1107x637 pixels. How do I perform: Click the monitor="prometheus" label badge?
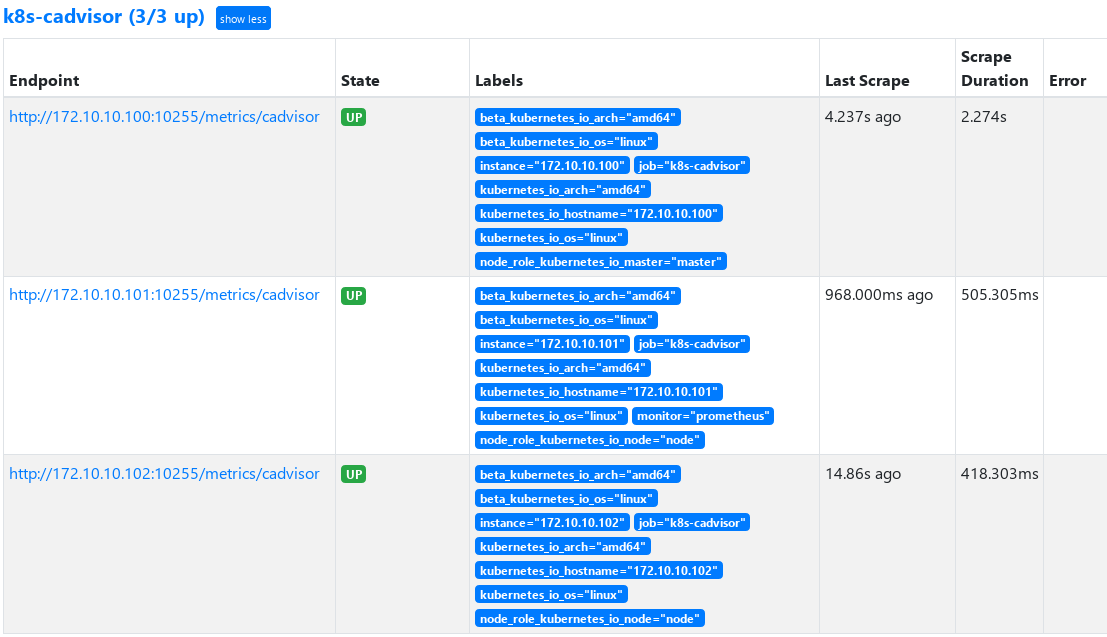pos(702,416)
